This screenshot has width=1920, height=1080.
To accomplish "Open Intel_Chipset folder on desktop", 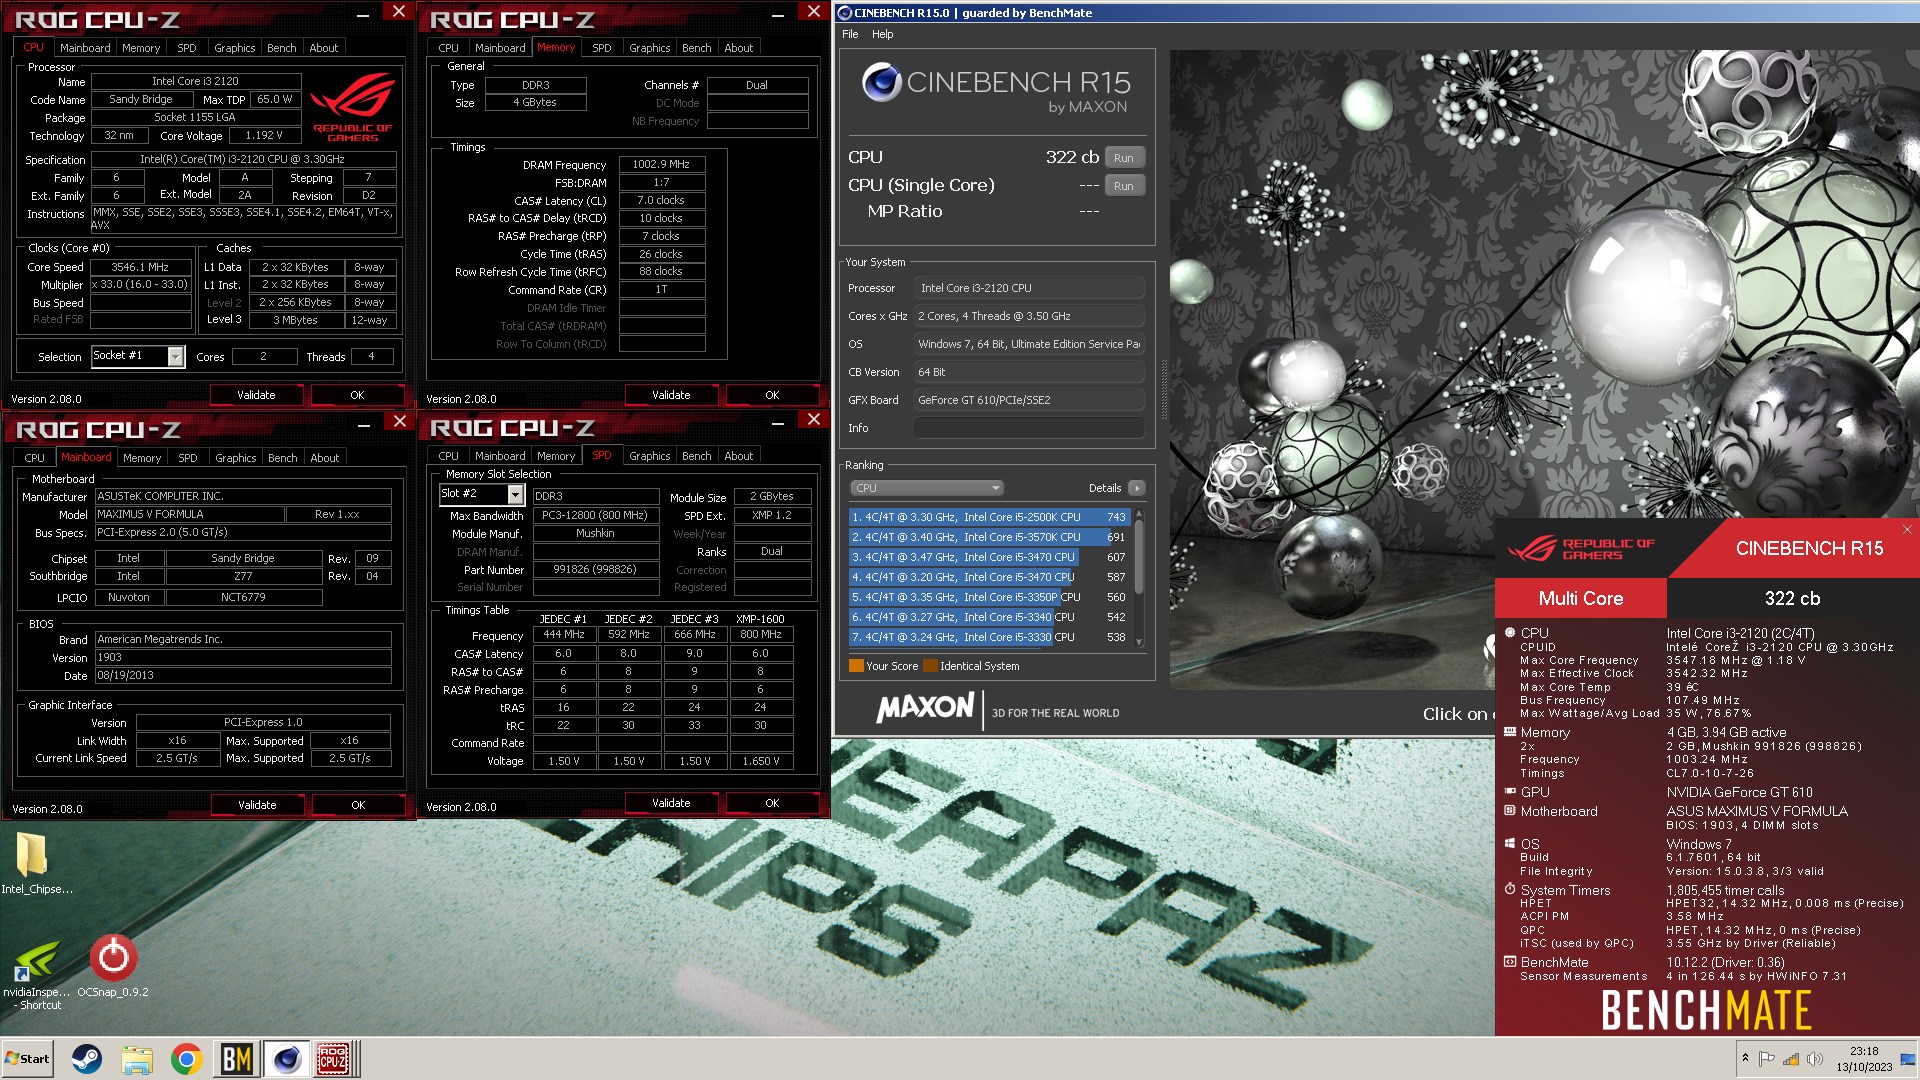I will 35,864.
